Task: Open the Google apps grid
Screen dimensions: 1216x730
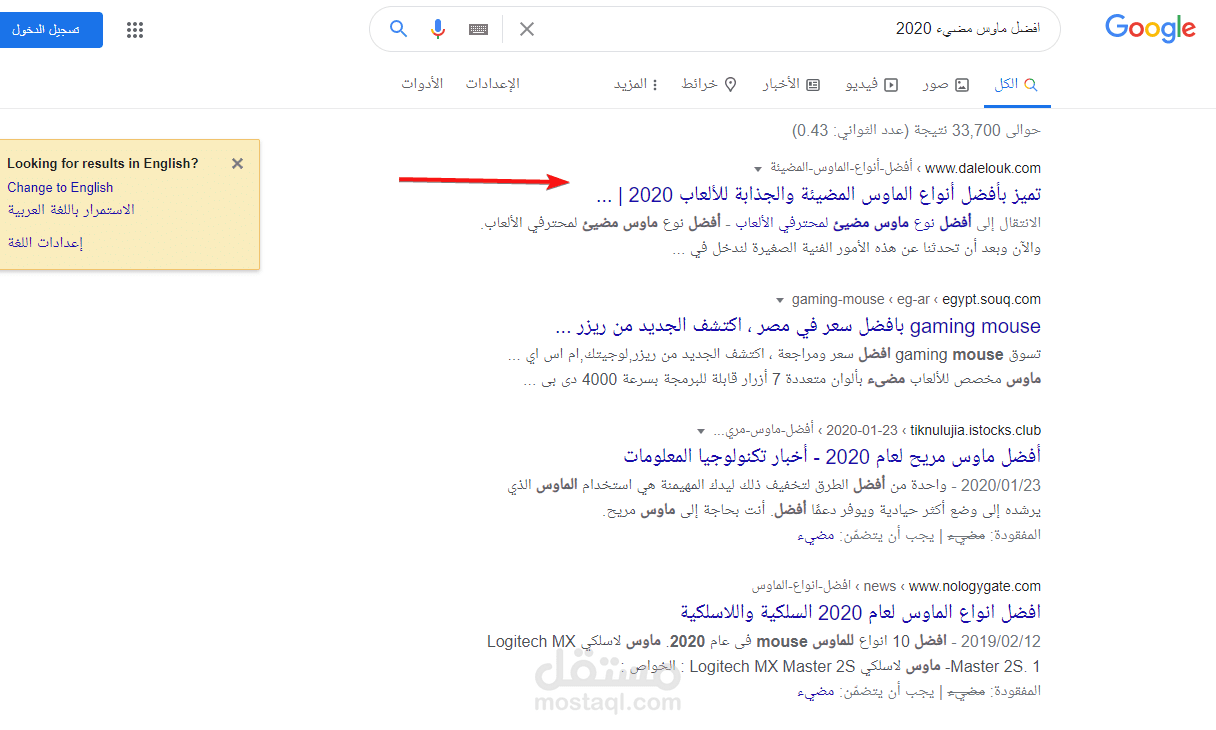Action: tap(135, 30)
